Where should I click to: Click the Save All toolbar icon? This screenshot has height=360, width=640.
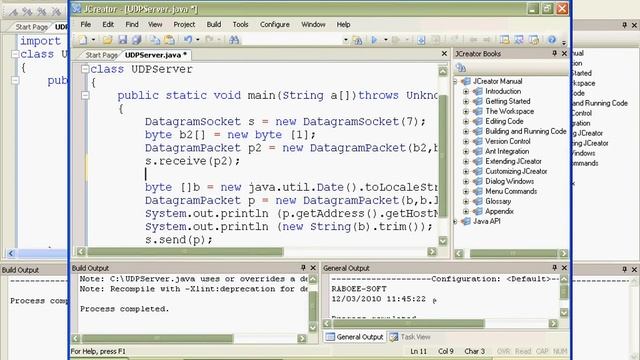pos(137,40)
